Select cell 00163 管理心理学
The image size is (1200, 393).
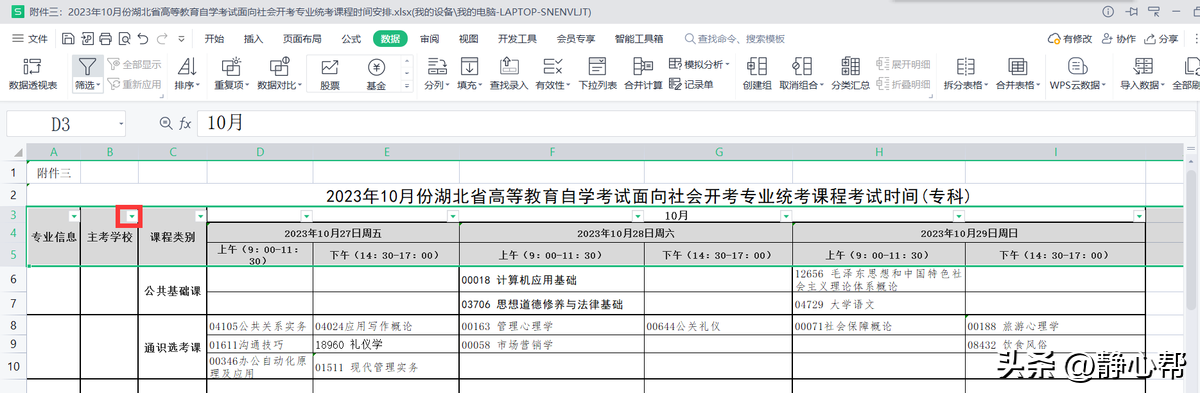(x=551, y=326)
